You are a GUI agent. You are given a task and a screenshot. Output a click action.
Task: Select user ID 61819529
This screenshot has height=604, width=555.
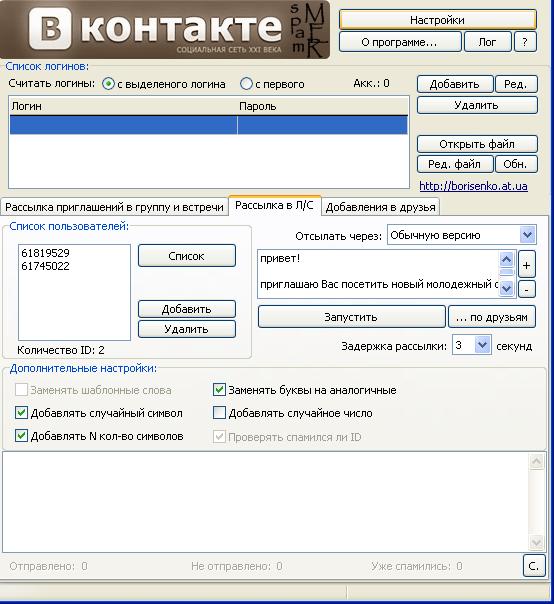coord(45,253)
